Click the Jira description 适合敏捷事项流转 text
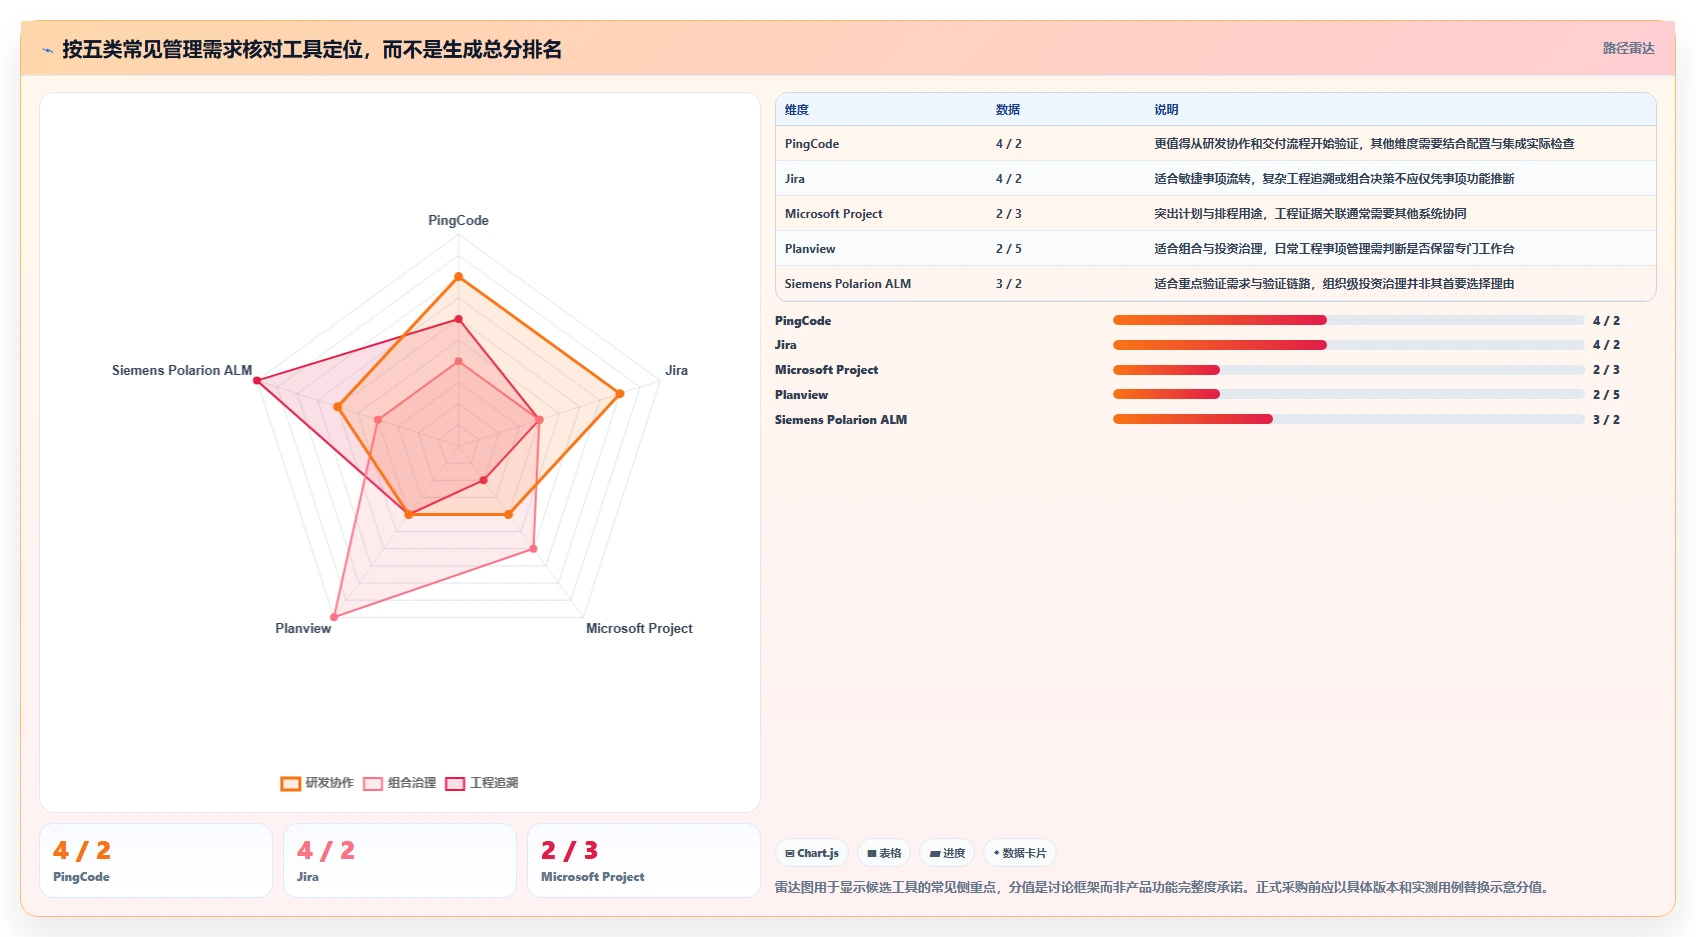The width and height of the screenshot is (1696, 937). [x=1334, y=179]
